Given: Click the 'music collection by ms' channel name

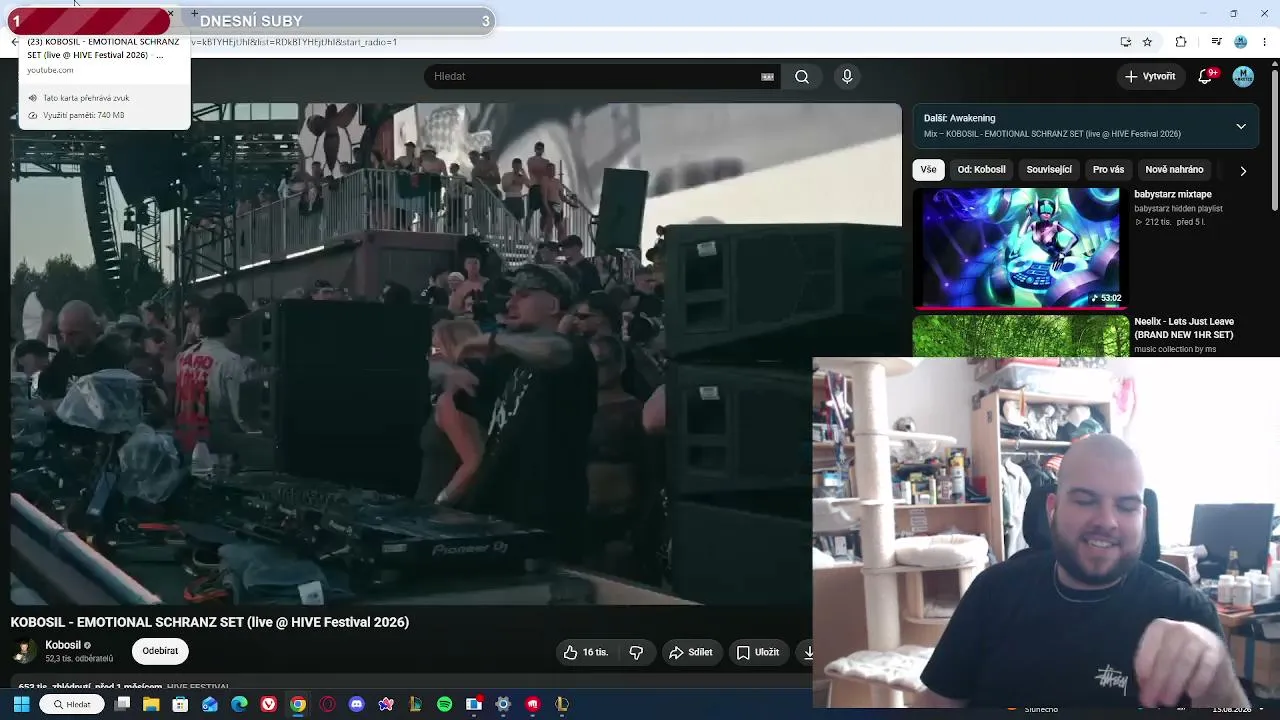Looking at the screenshot, I should pos(1175,349).
